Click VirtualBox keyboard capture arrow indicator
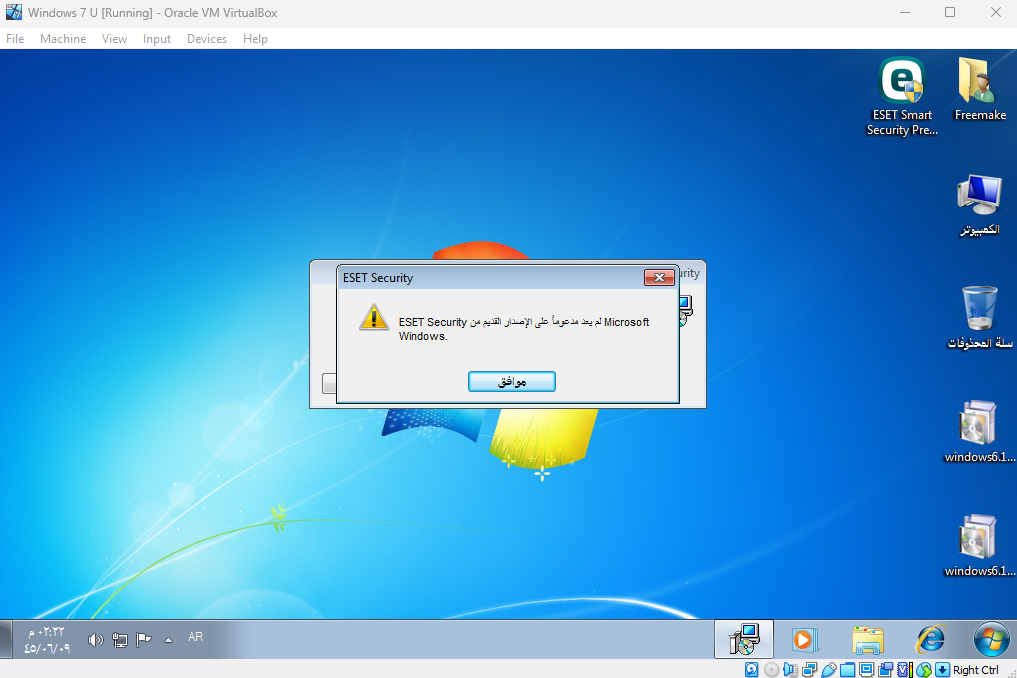Viewport: 1017px width, 678px height. 942,670
